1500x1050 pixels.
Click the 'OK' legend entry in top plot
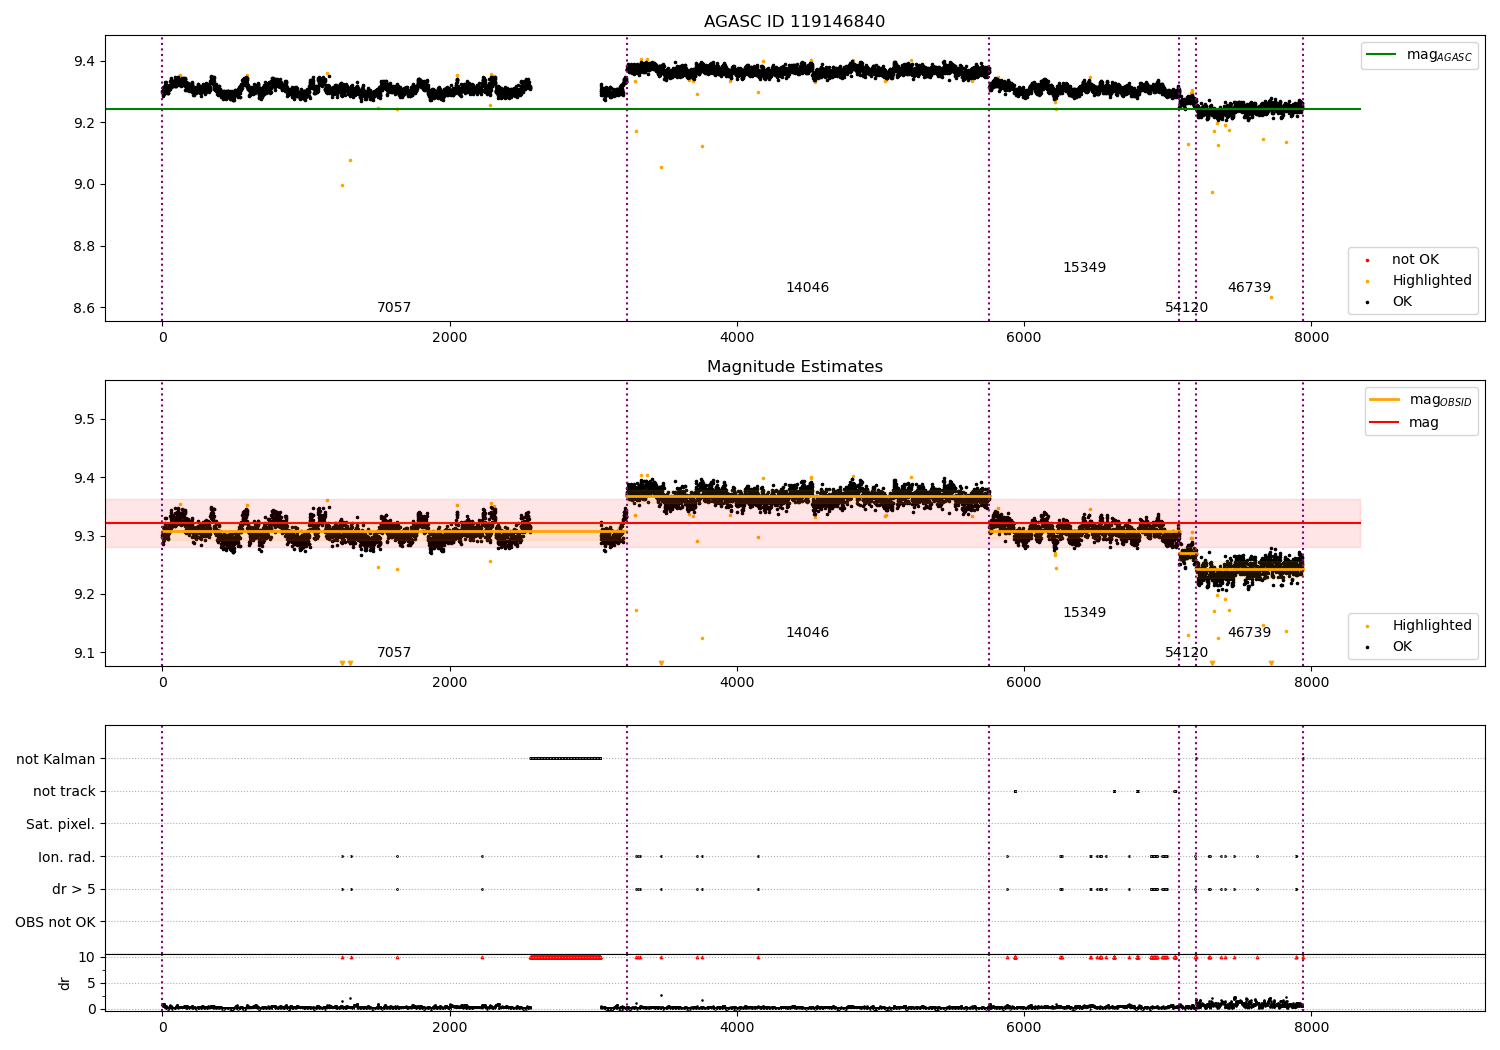click(1402, 302)
